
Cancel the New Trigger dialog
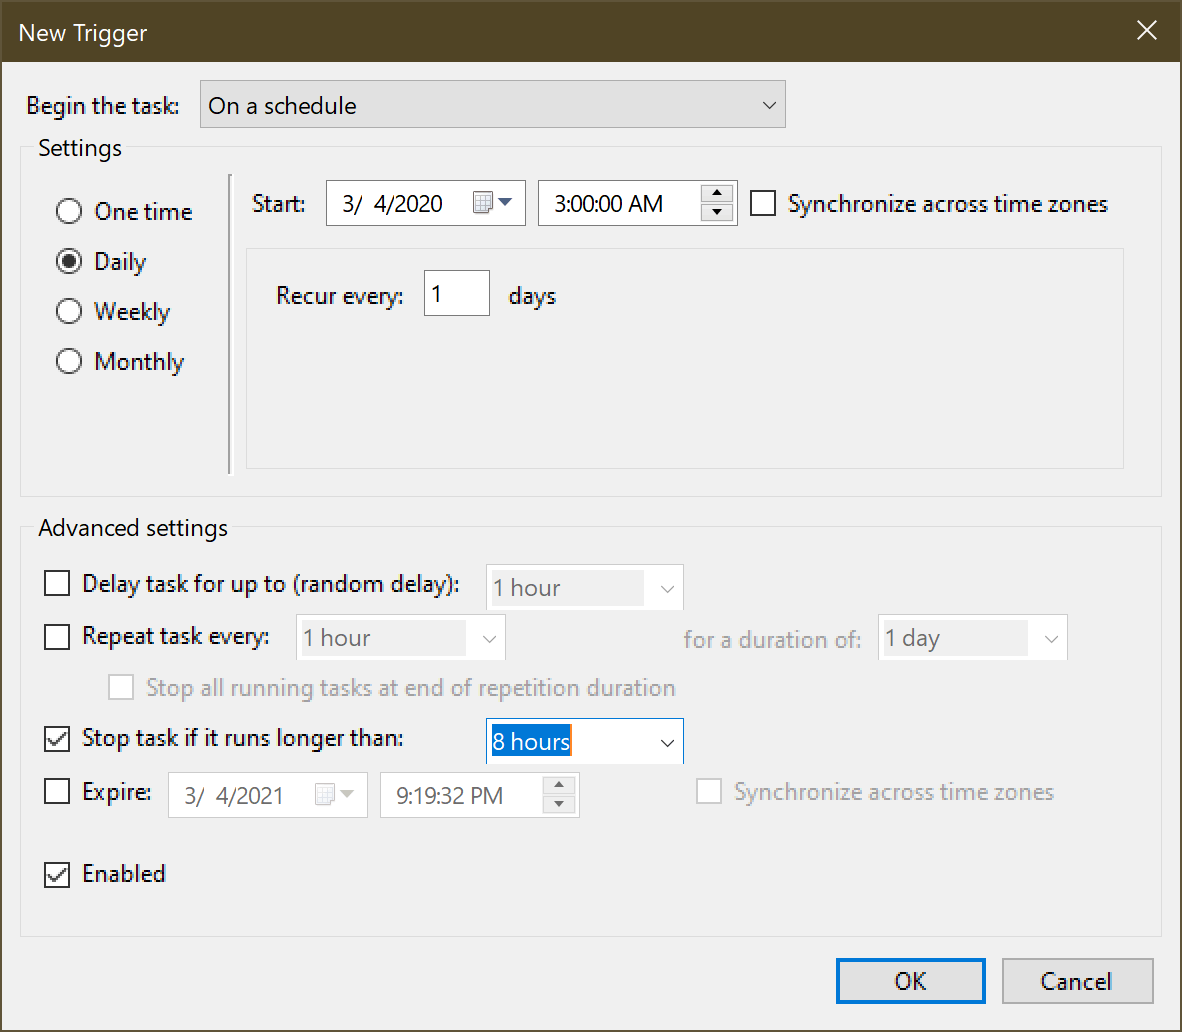1077,981
